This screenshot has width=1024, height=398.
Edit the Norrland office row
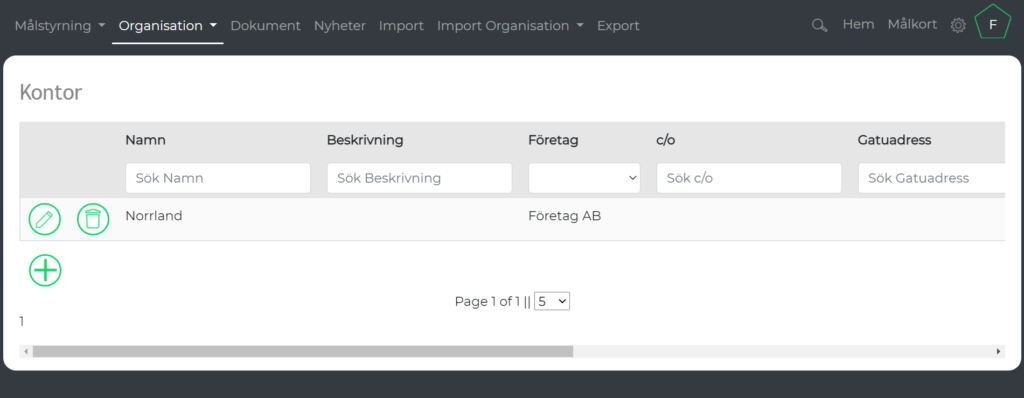click(44, 219)
